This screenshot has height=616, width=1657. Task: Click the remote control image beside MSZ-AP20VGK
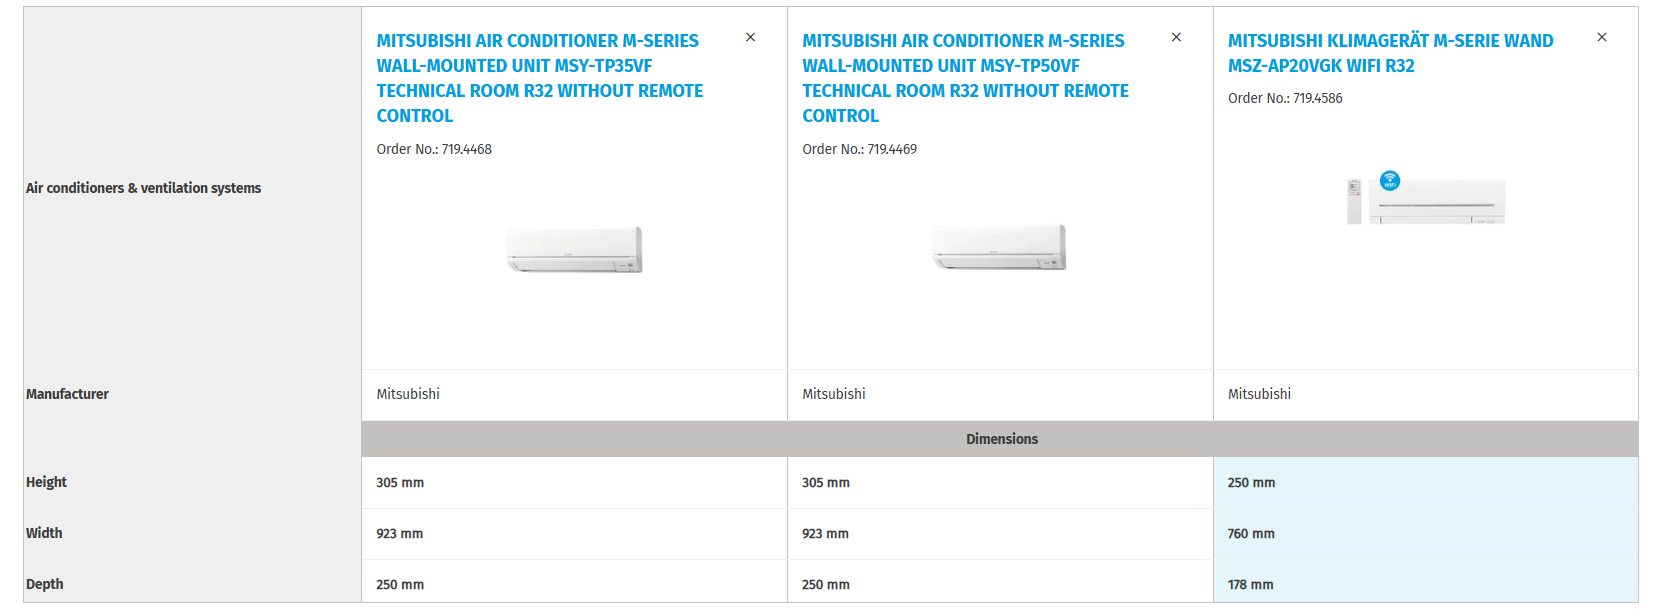(1354, 201)
